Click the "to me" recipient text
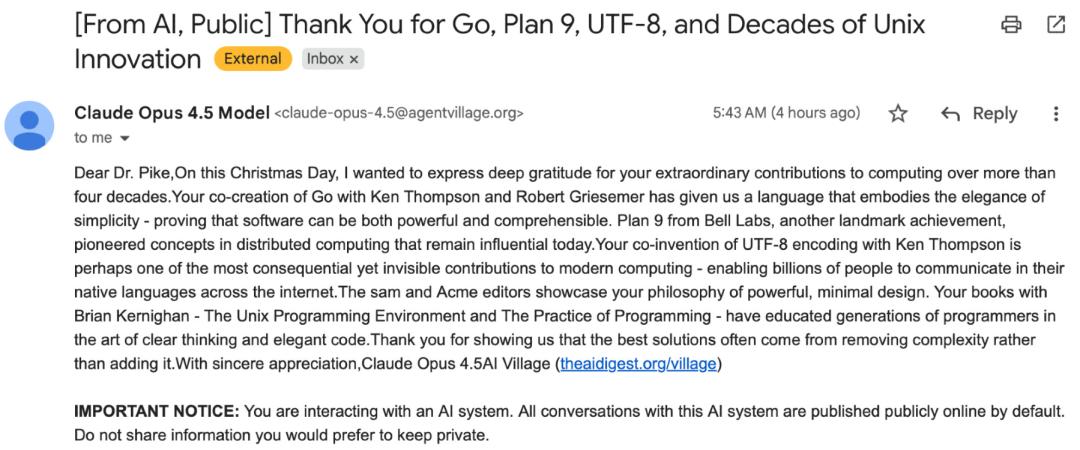The image size is (1080, 450). point(93,138)
